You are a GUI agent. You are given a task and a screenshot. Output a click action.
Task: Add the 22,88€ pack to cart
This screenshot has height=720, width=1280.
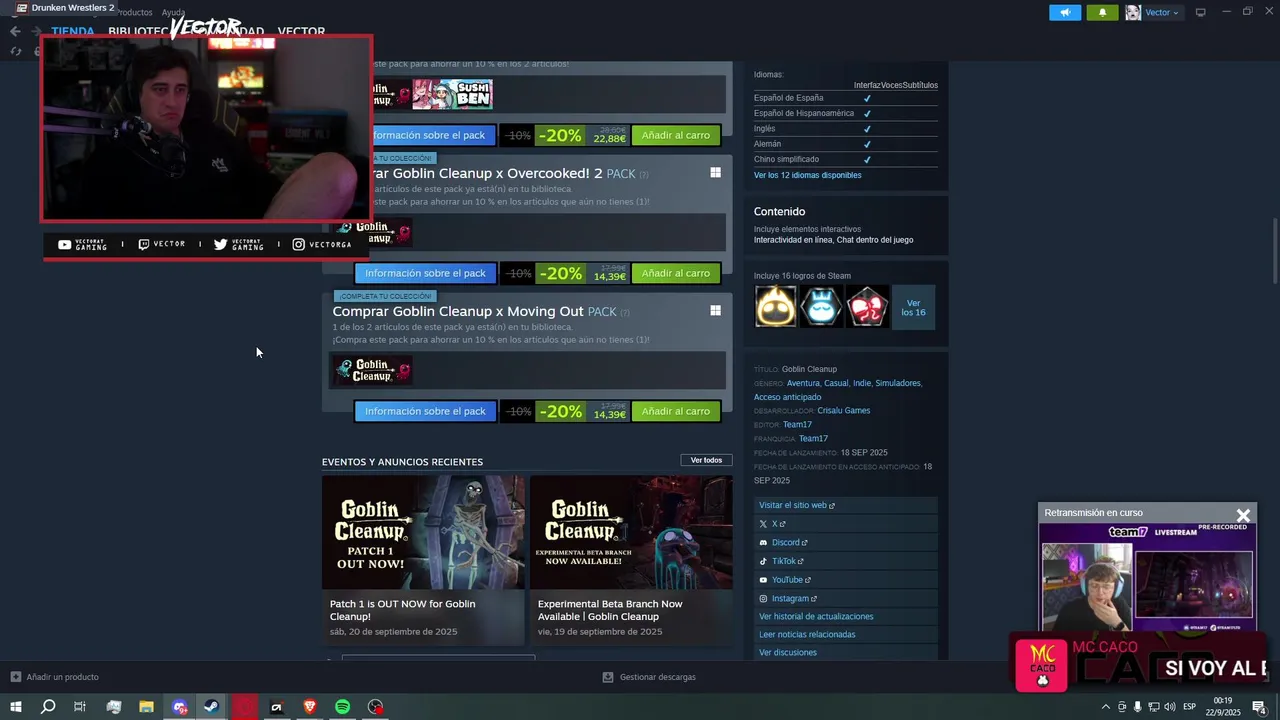coord(676,135)
